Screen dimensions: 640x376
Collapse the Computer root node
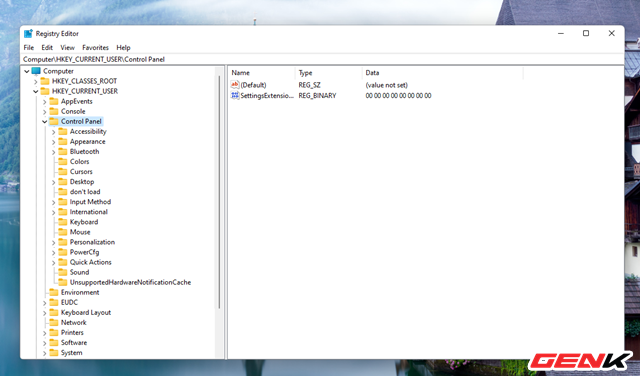click(27, 71)
